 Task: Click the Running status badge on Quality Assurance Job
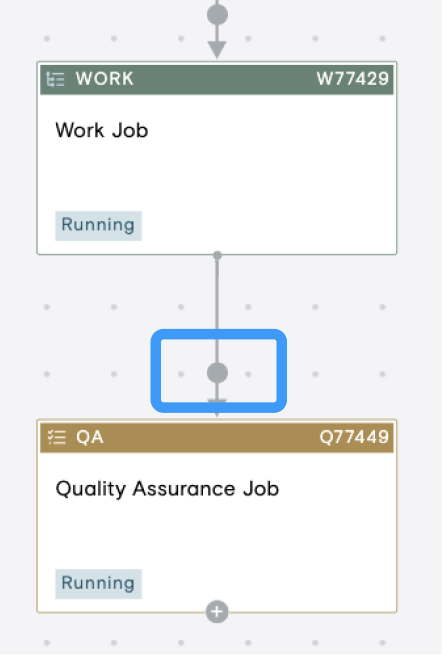[x=99, y=584]
